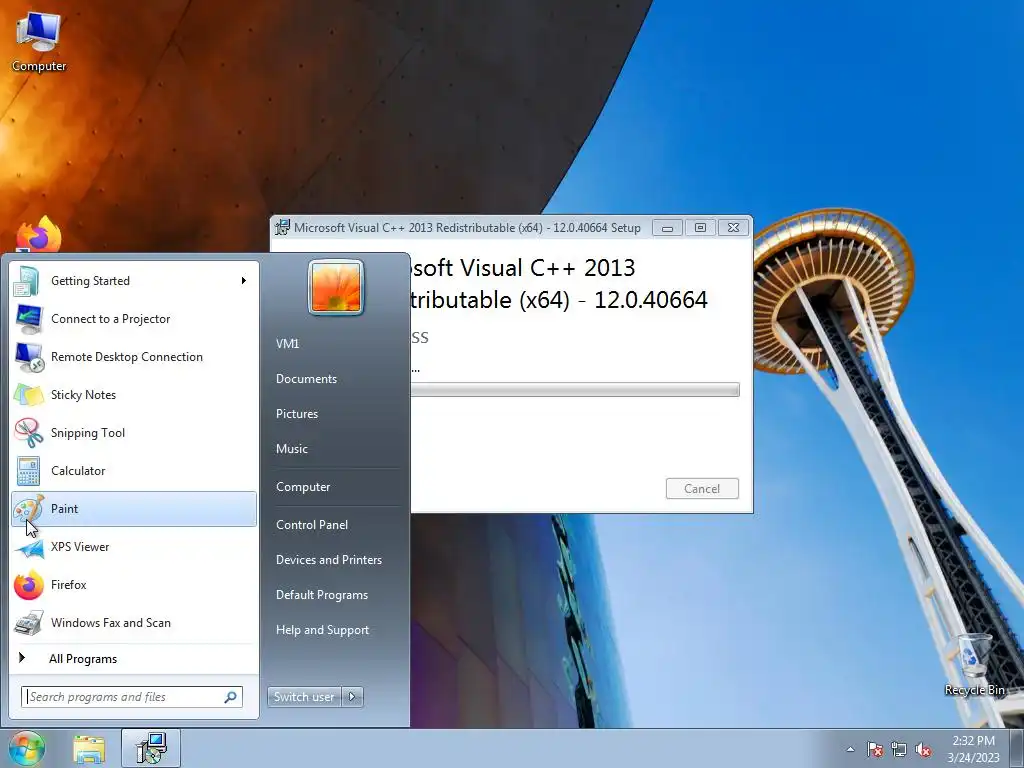
Task: Open Calculator from Start menu
Action: (134, 471)
